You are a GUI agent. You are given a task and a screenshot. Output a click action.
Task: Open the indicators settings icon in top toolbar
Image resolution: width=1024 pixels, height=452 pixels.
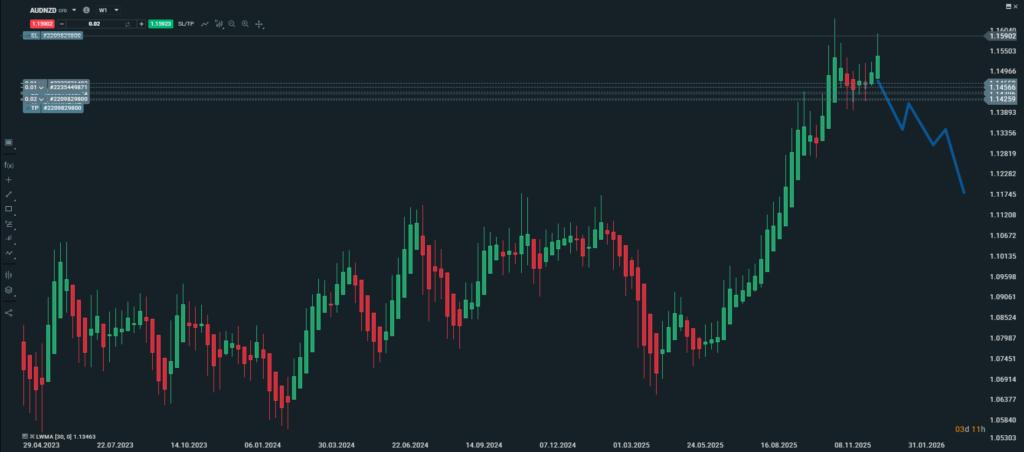click(x=219, y=22)
